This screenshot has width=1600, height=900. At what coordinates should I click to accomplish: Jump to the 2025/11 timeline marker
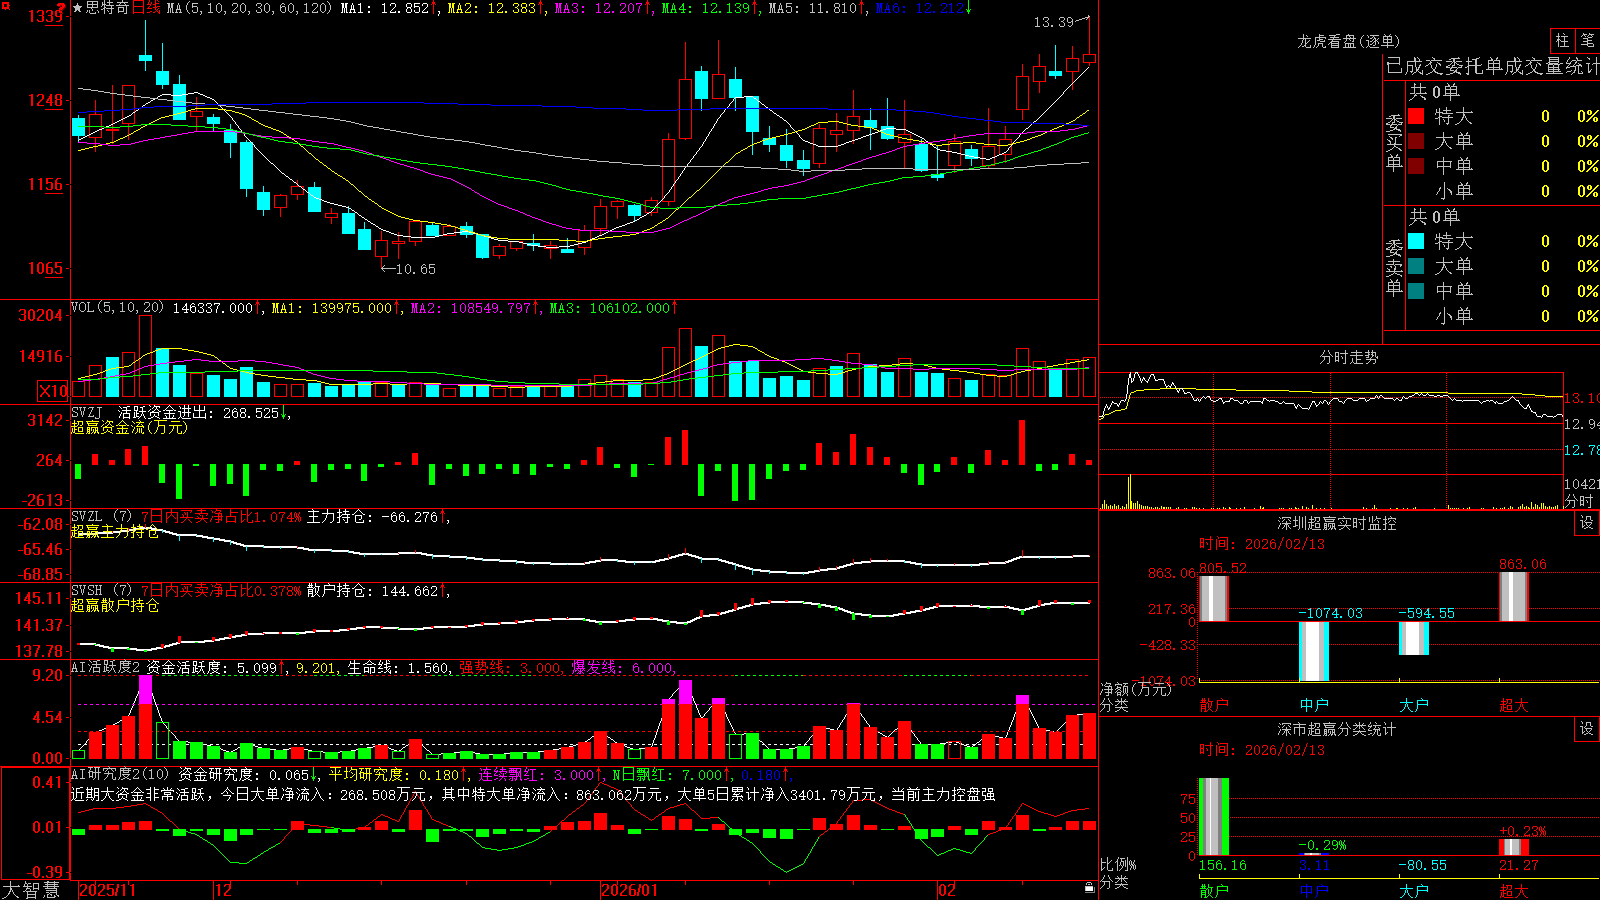click(107, 890)
